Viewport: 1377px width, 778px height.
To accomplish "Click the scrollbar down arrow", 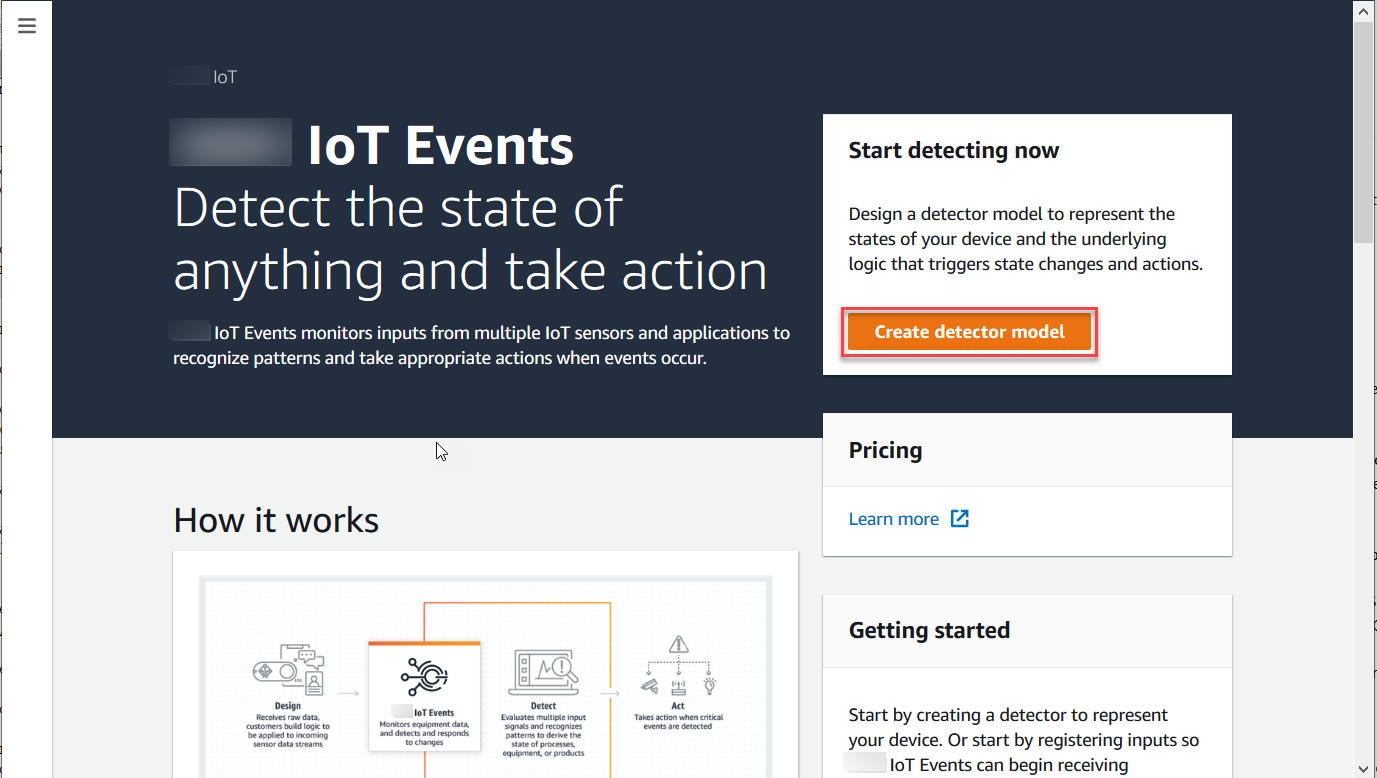I will click(x=1363, y=768).
